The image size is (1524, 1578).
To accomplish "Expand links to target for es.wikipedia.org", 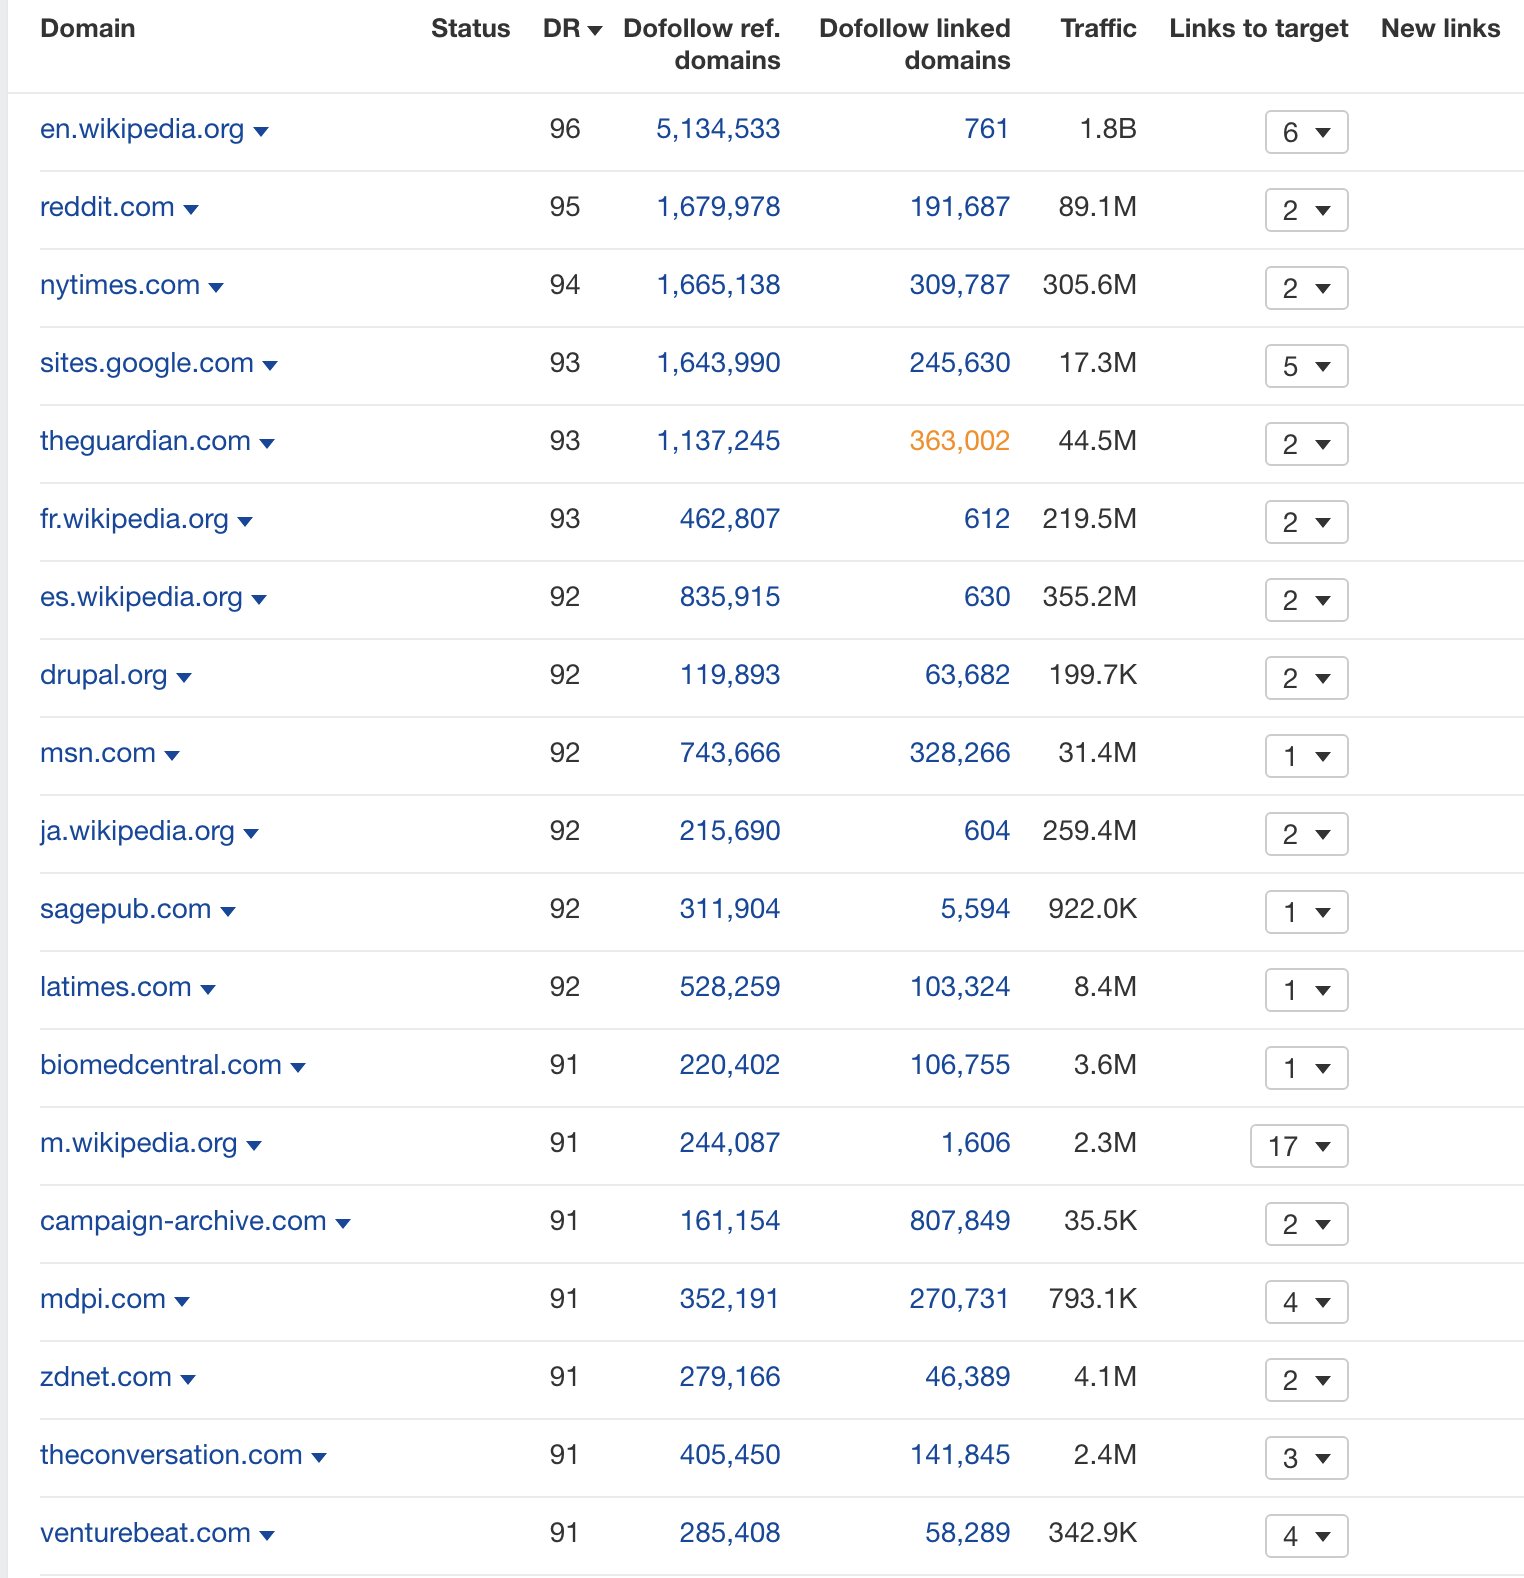I will [x=1306, y=600].
